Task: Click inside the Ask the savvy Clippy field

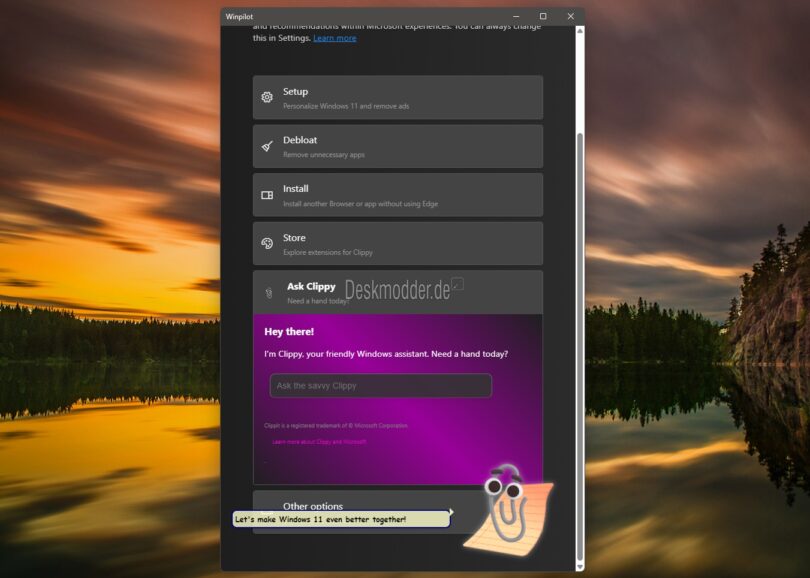Action: click(380, 385)
